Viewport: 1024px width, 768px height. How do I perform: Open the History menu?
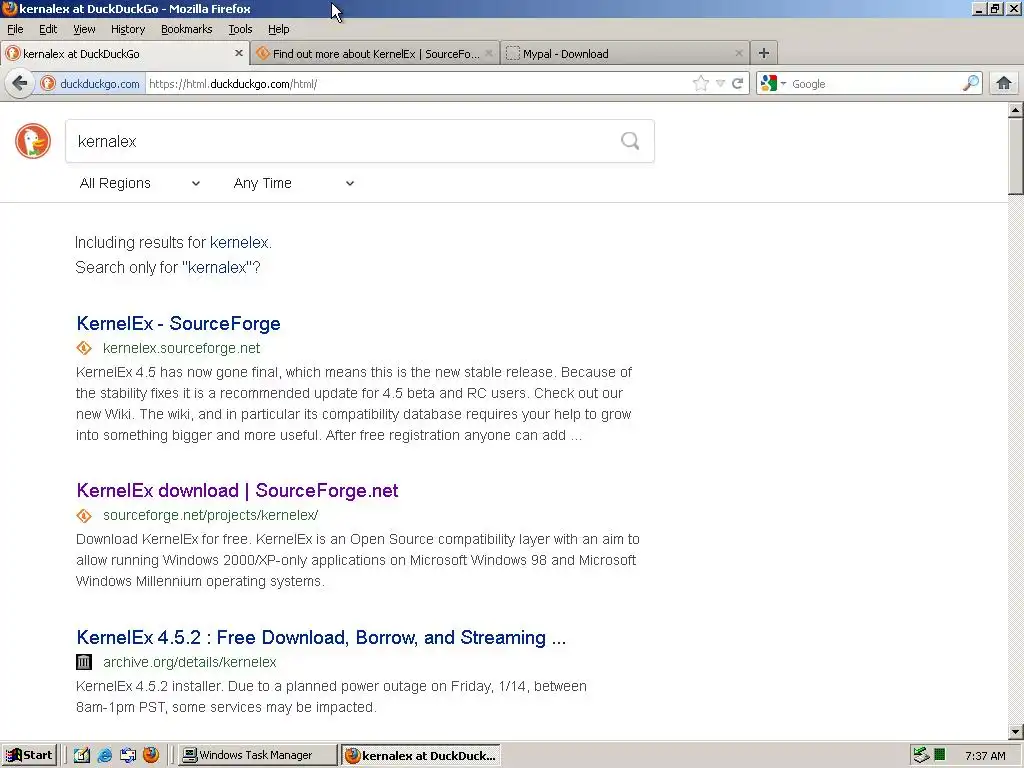(x=127, y=29)
